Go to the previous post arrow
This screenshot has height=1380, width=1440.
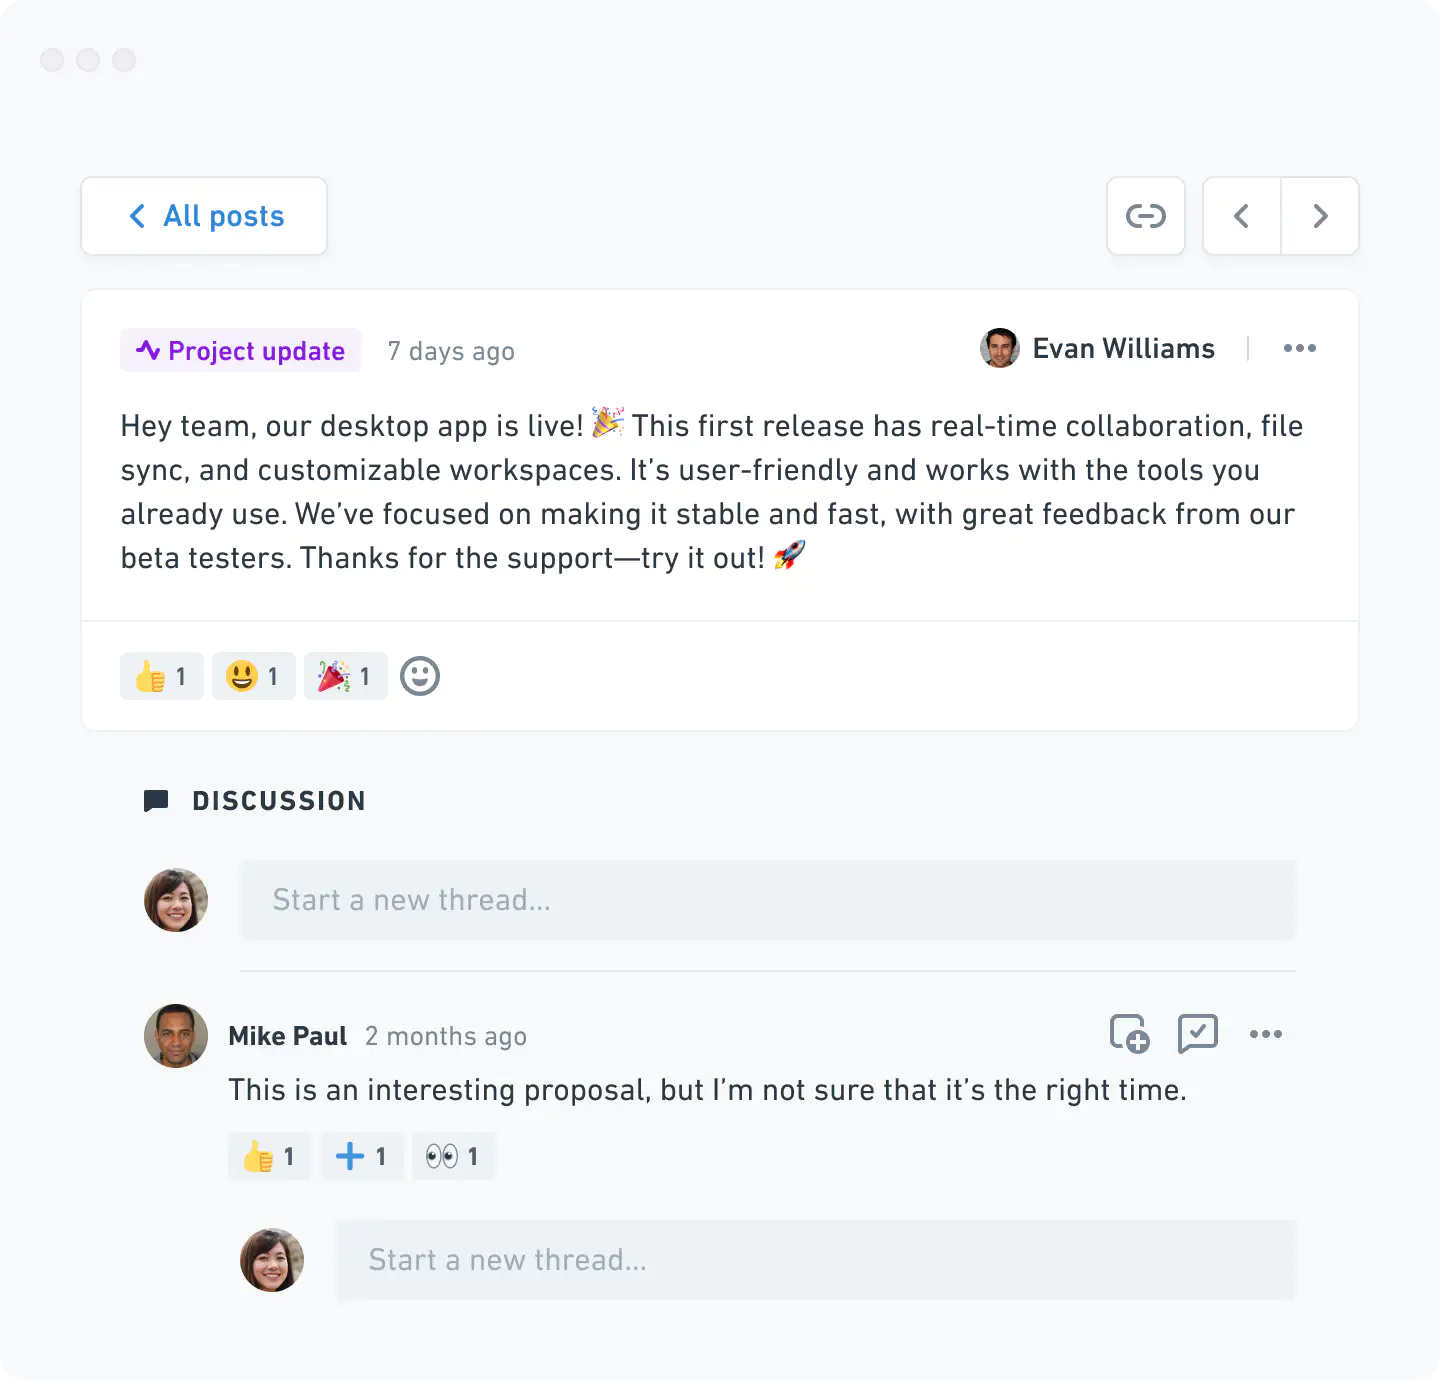point(1242,216)
